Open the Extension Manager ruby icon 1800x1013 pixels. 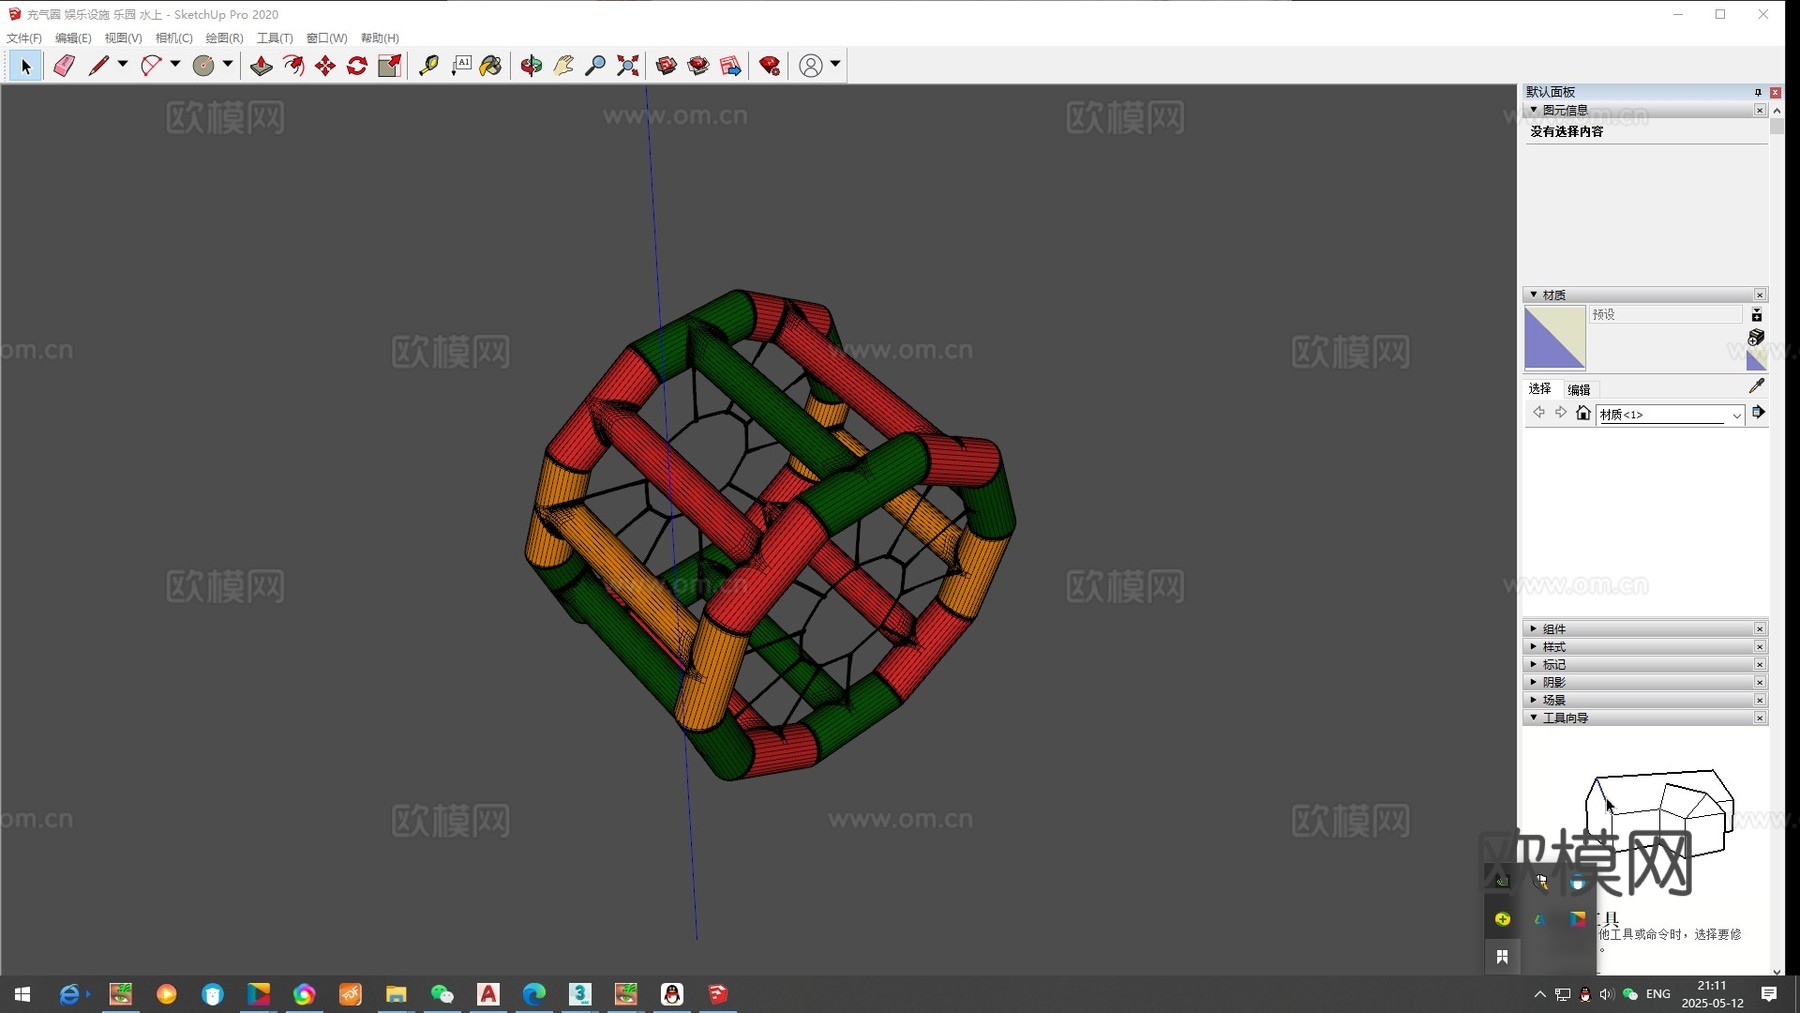769,66
